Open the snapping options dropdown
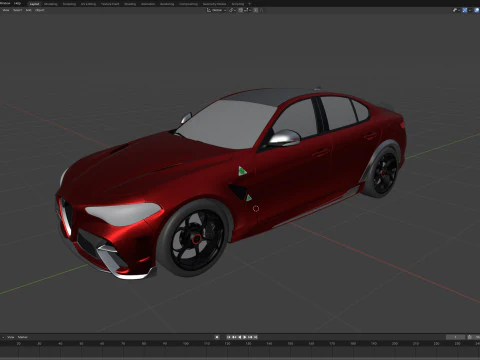480x360 pixels. 247,10
